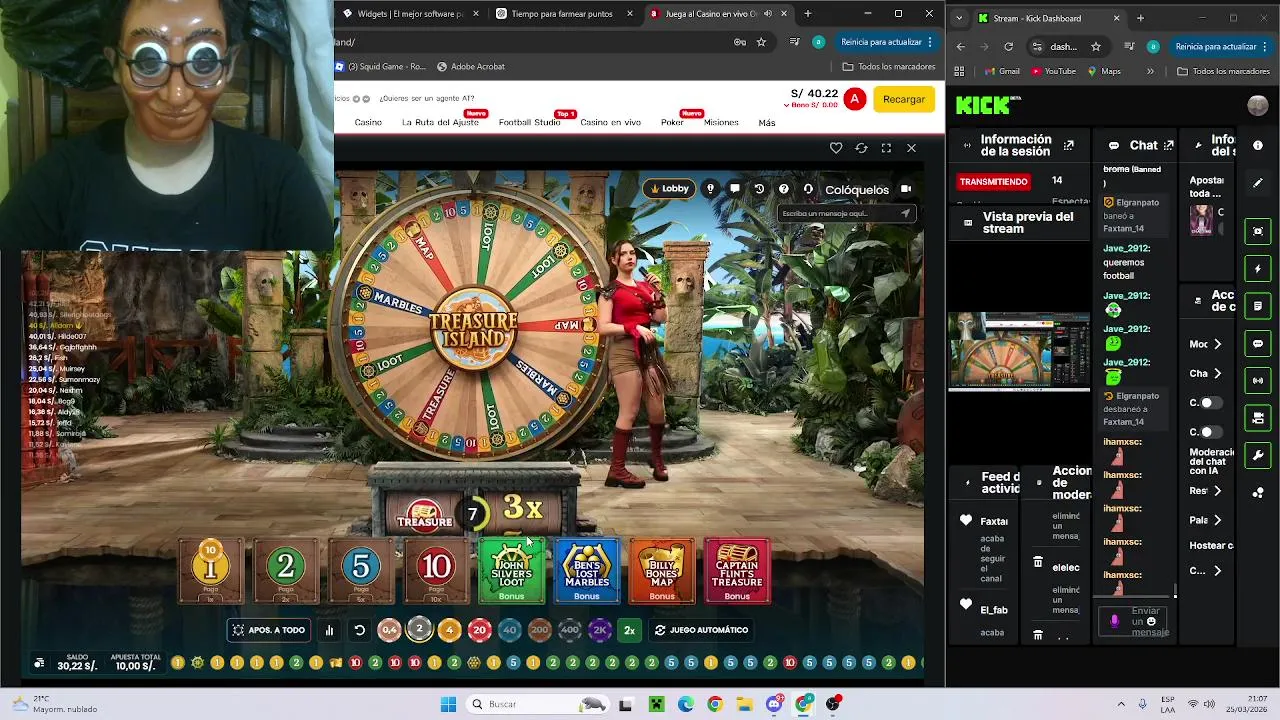The width and height of the screenshot is (1280, 720).
Task: Go back to the game Lobby
Action: (x=669, y=189)
